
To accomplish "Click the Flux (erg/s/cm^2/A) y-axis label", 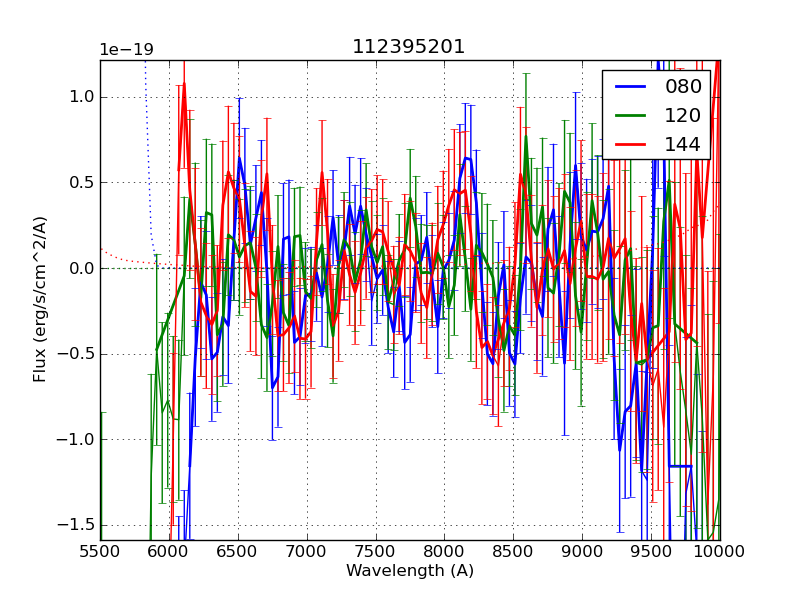I will [x=40, y=300].
